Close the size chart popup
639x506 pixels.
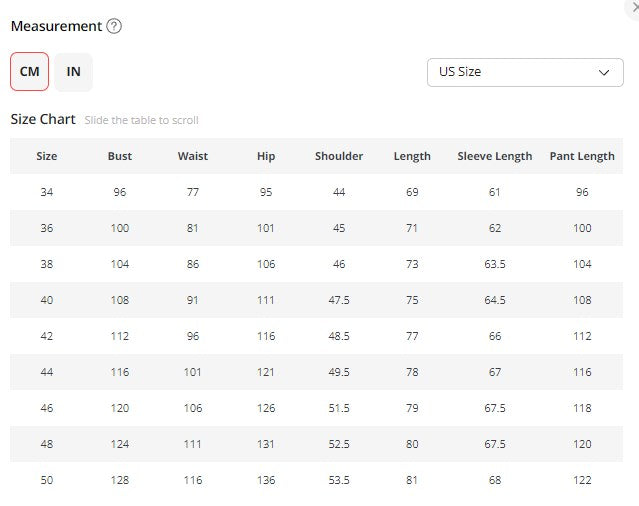point(635,6)
